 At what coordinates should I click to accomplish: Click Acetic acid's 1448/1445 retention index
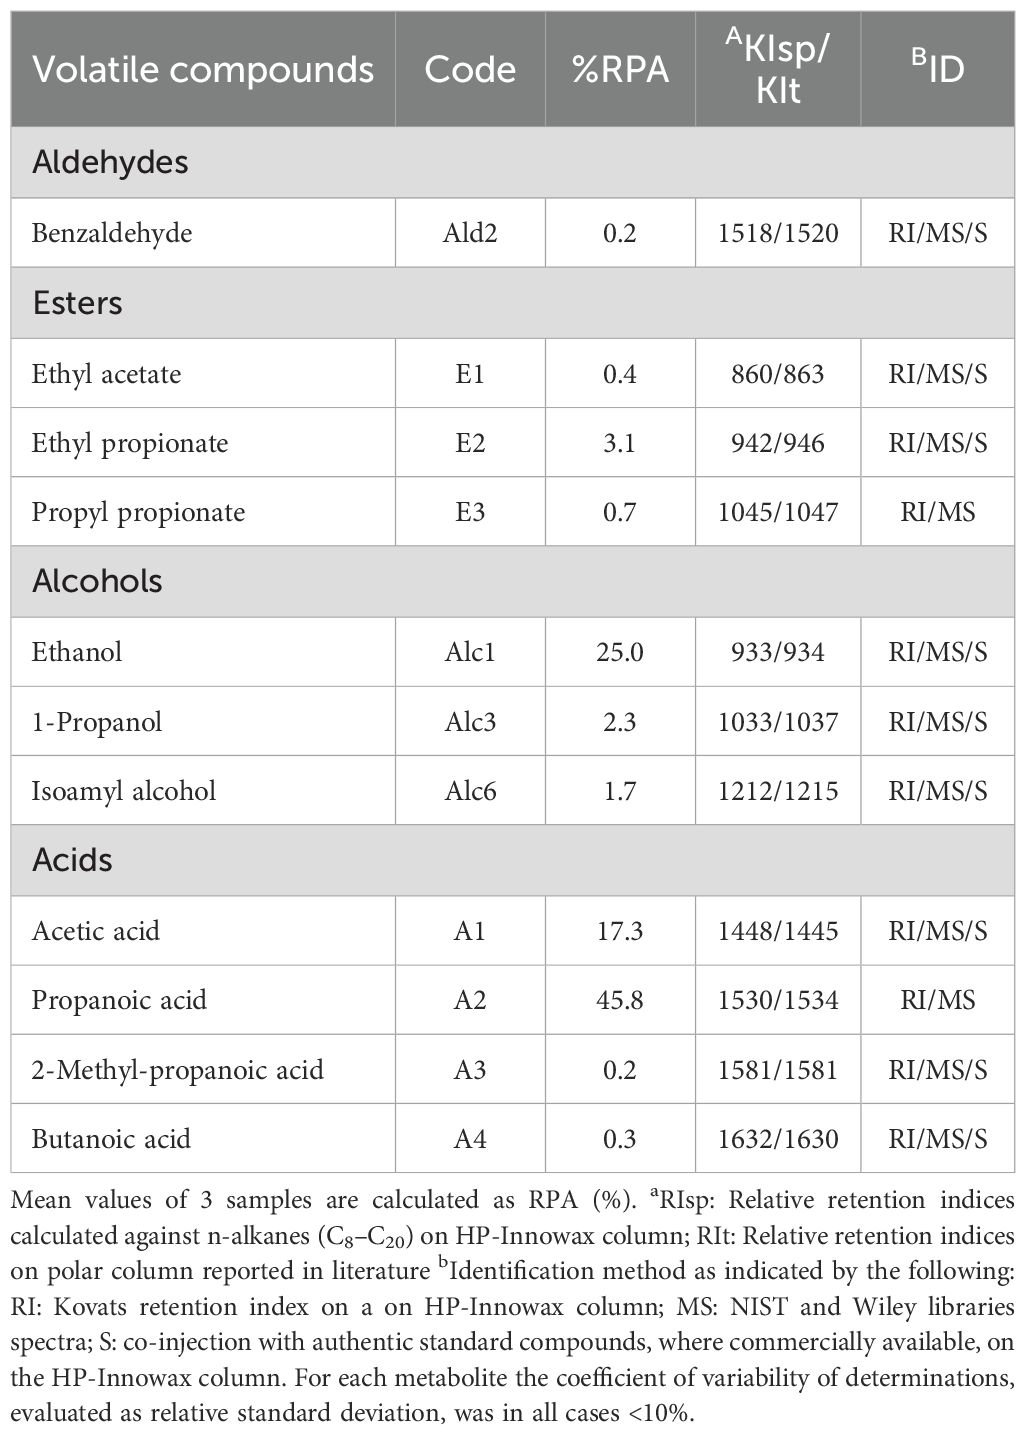(777, 931)
